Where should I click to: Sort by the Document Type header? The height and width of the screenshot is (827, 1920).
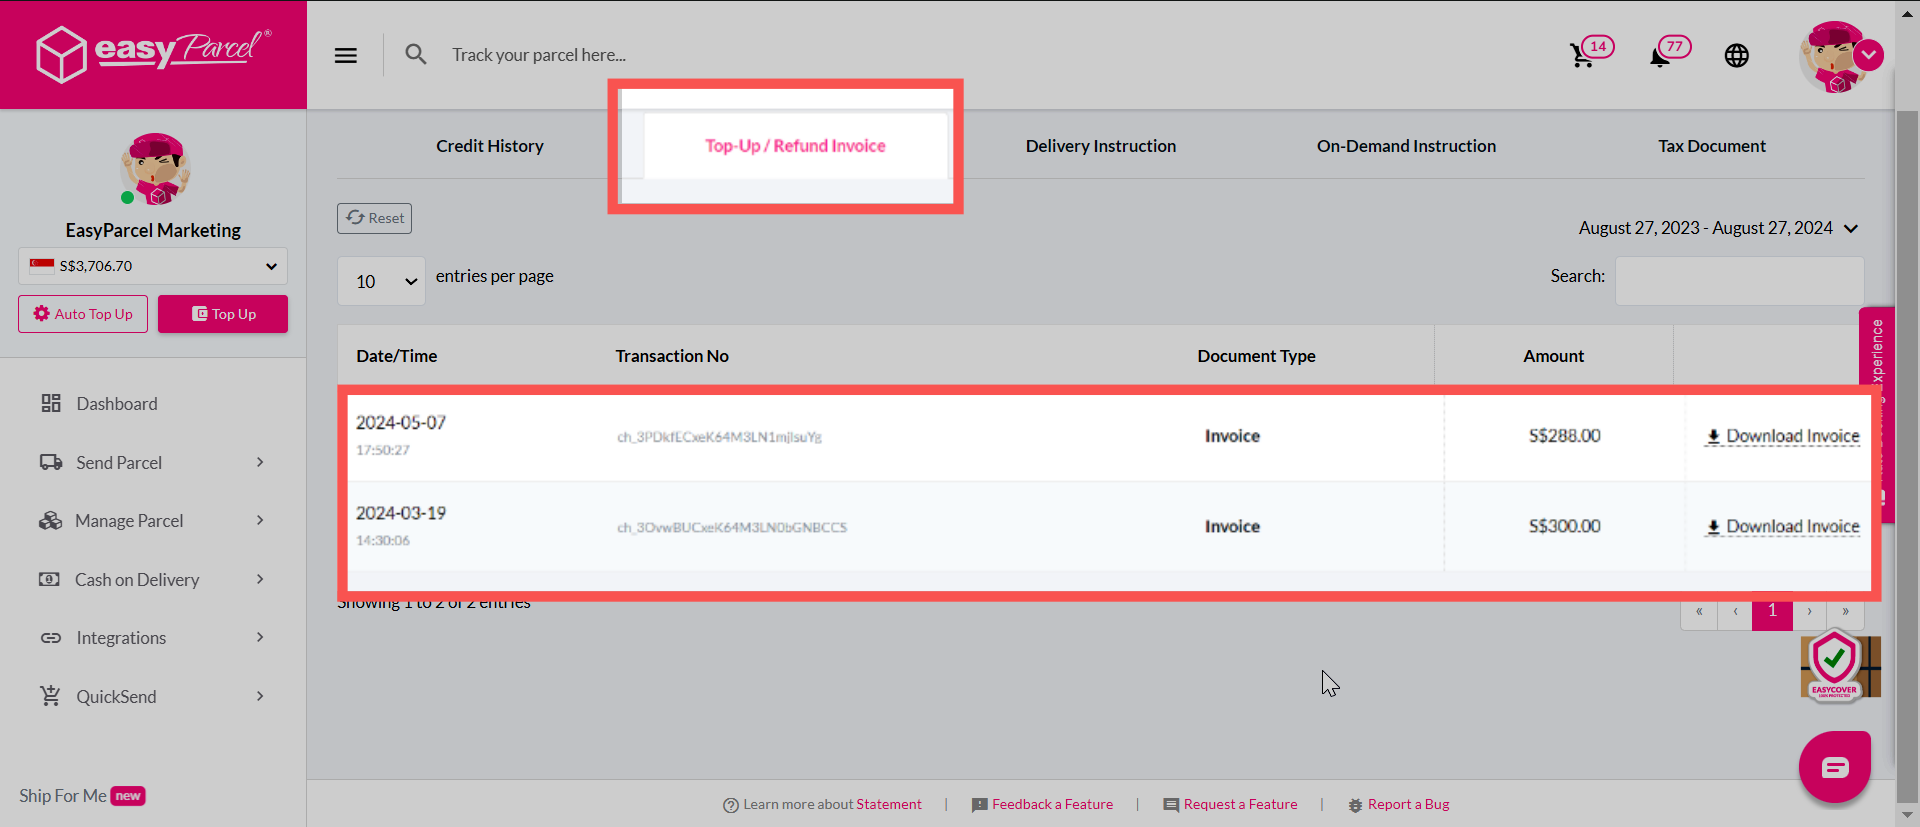point(1256,356)
